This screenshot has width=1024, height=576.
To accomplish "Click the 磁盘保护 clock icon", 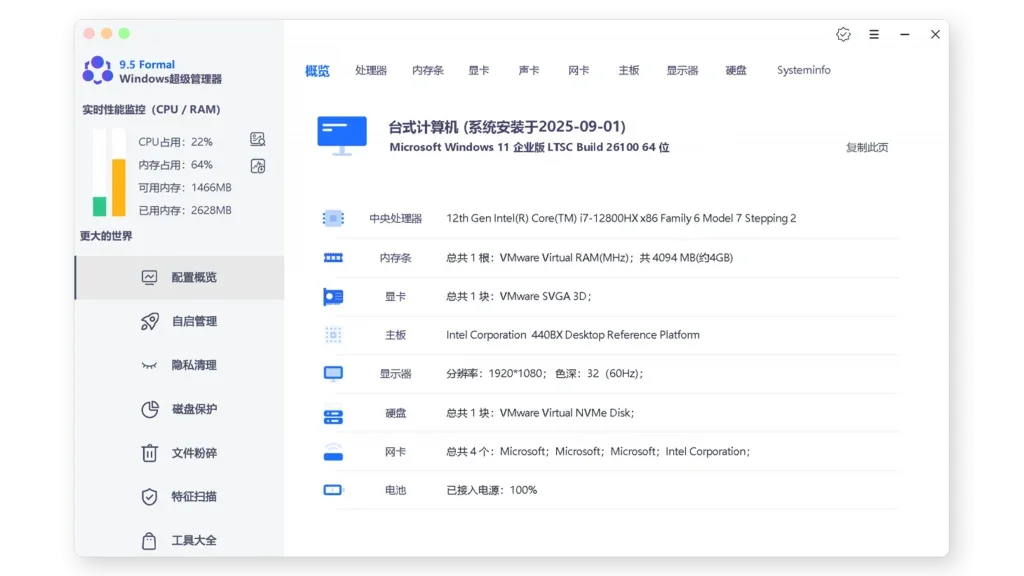I will click(x=150, y=409).
